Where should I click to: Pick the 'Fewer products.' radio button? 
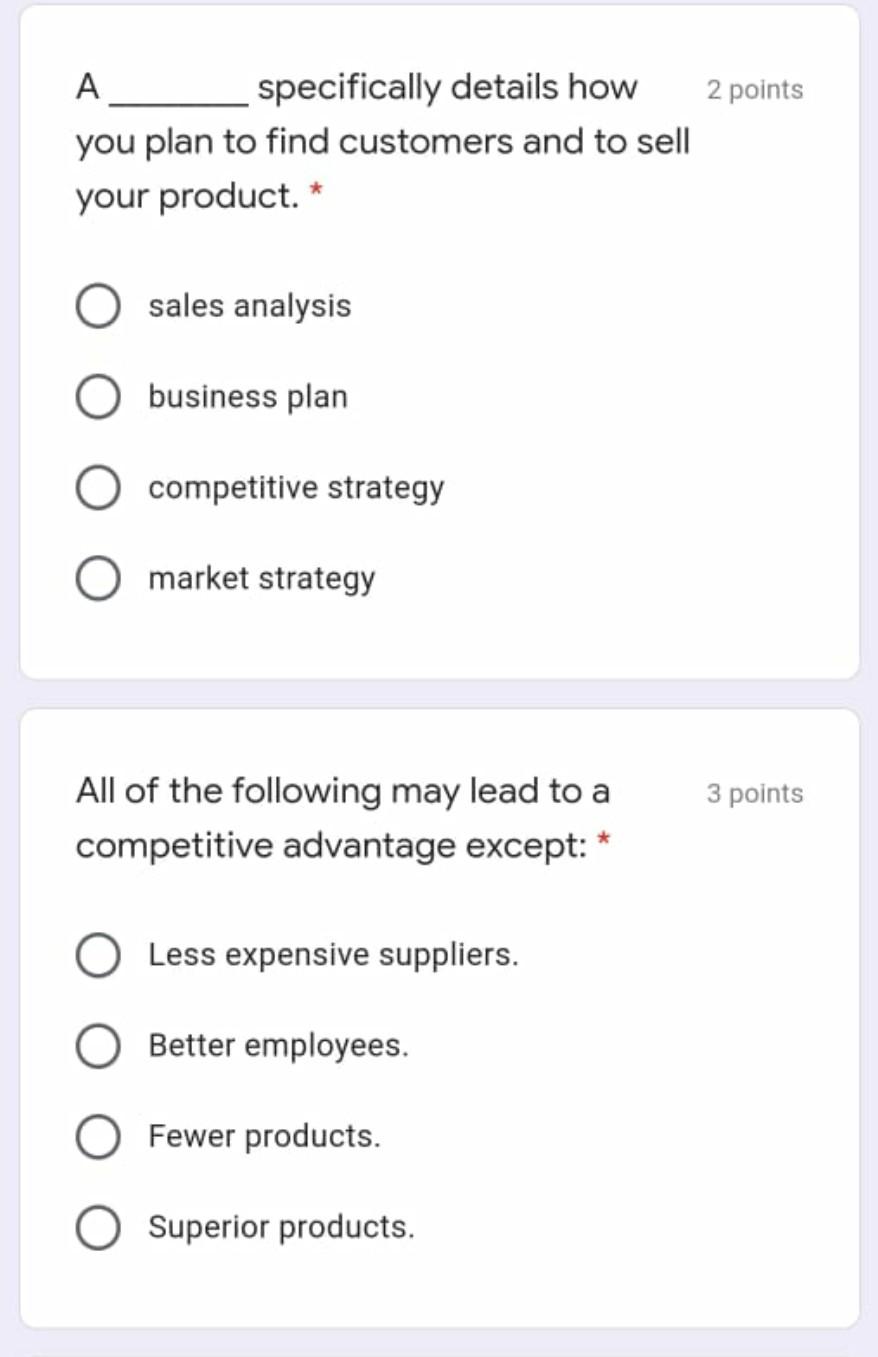pos(98,1137)
